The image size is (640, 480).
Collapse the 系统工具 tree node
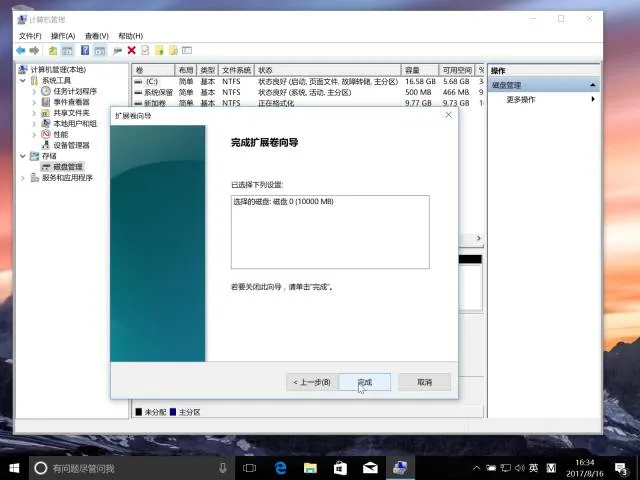[x=23, y=80]
